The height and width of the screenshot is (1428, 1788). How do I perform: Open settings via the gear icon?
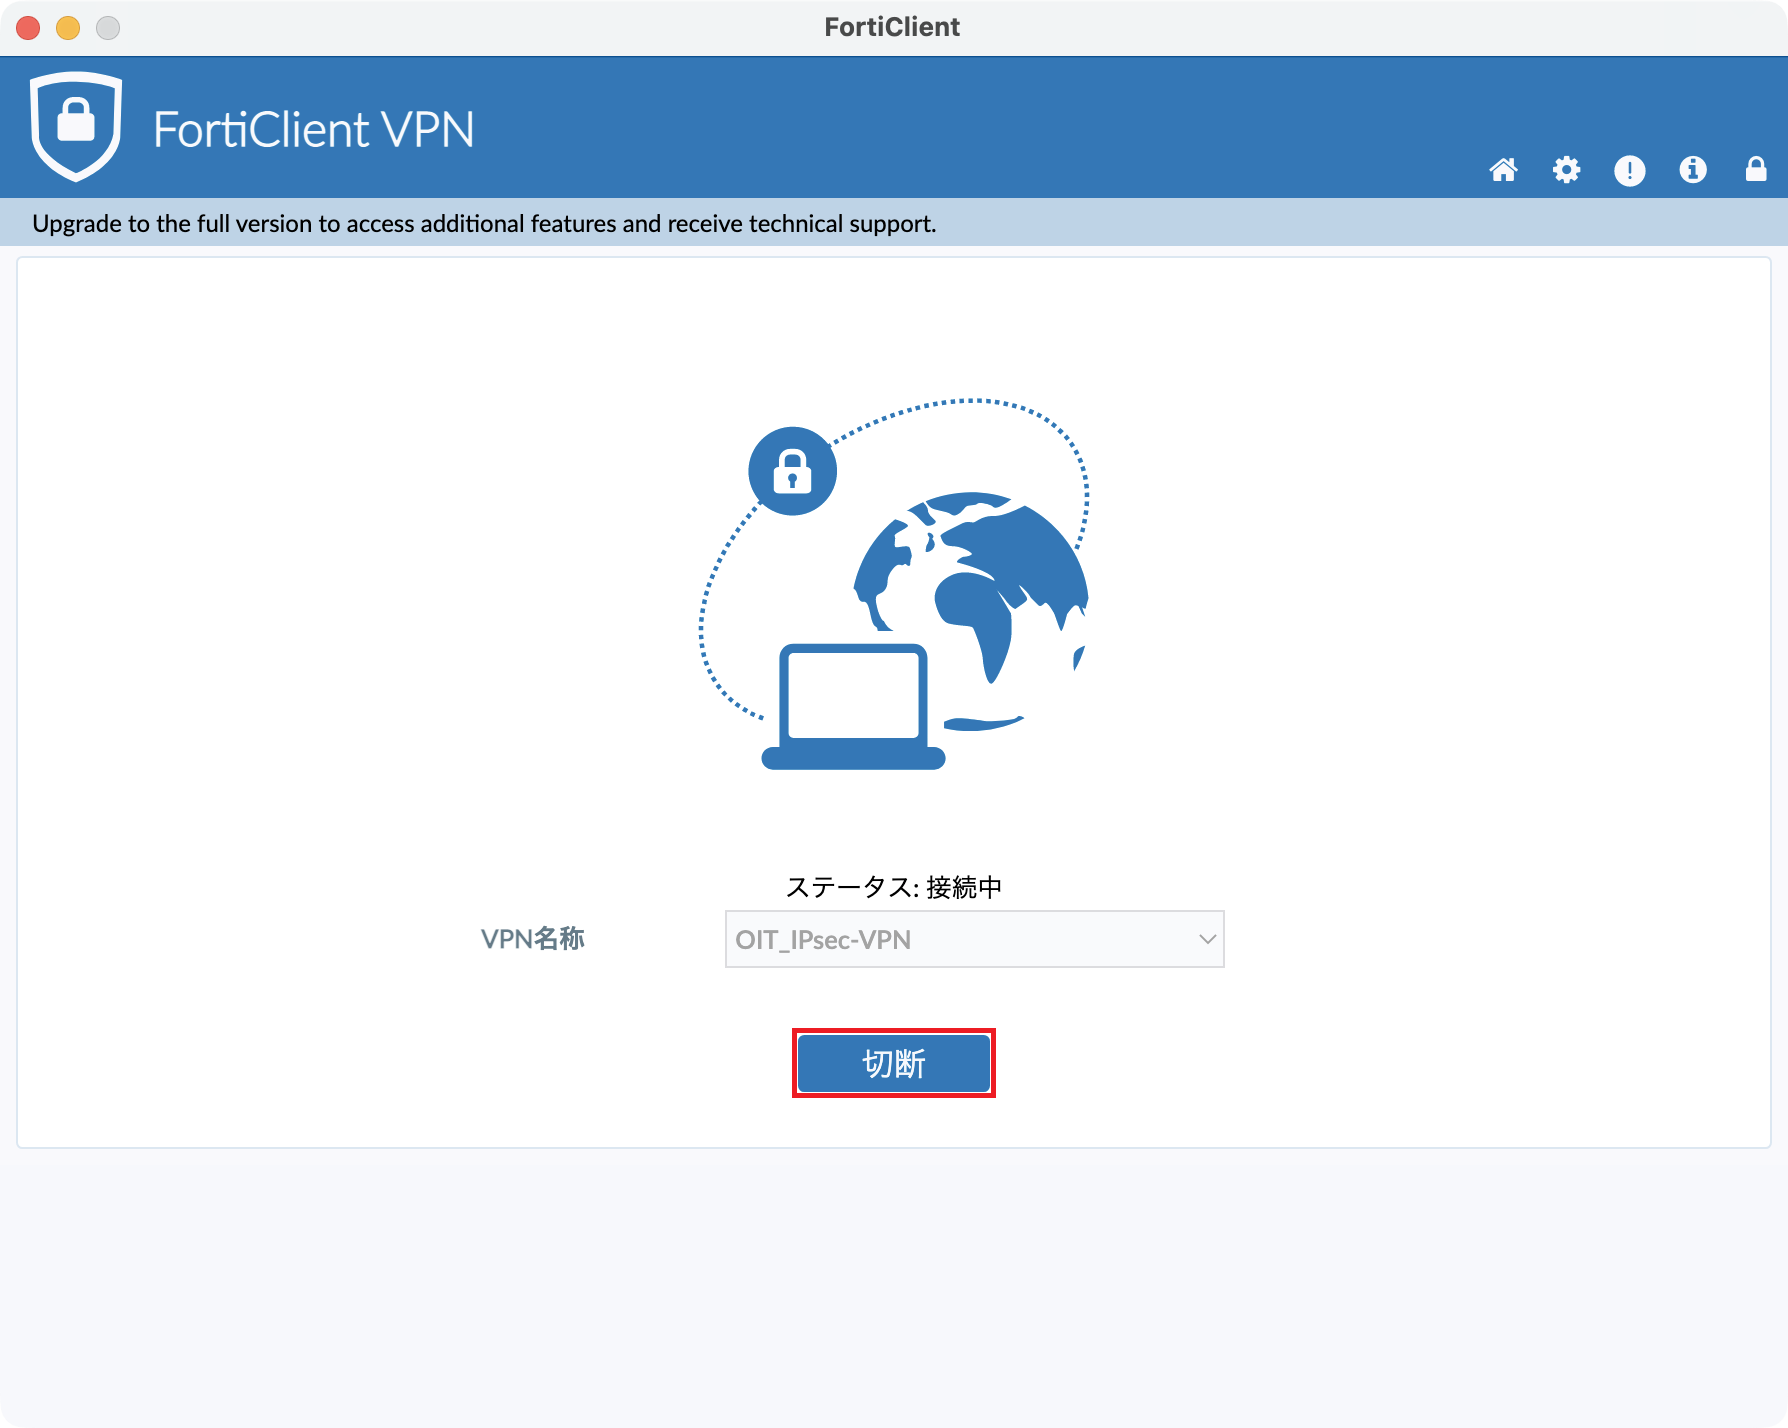[1566, 170]
